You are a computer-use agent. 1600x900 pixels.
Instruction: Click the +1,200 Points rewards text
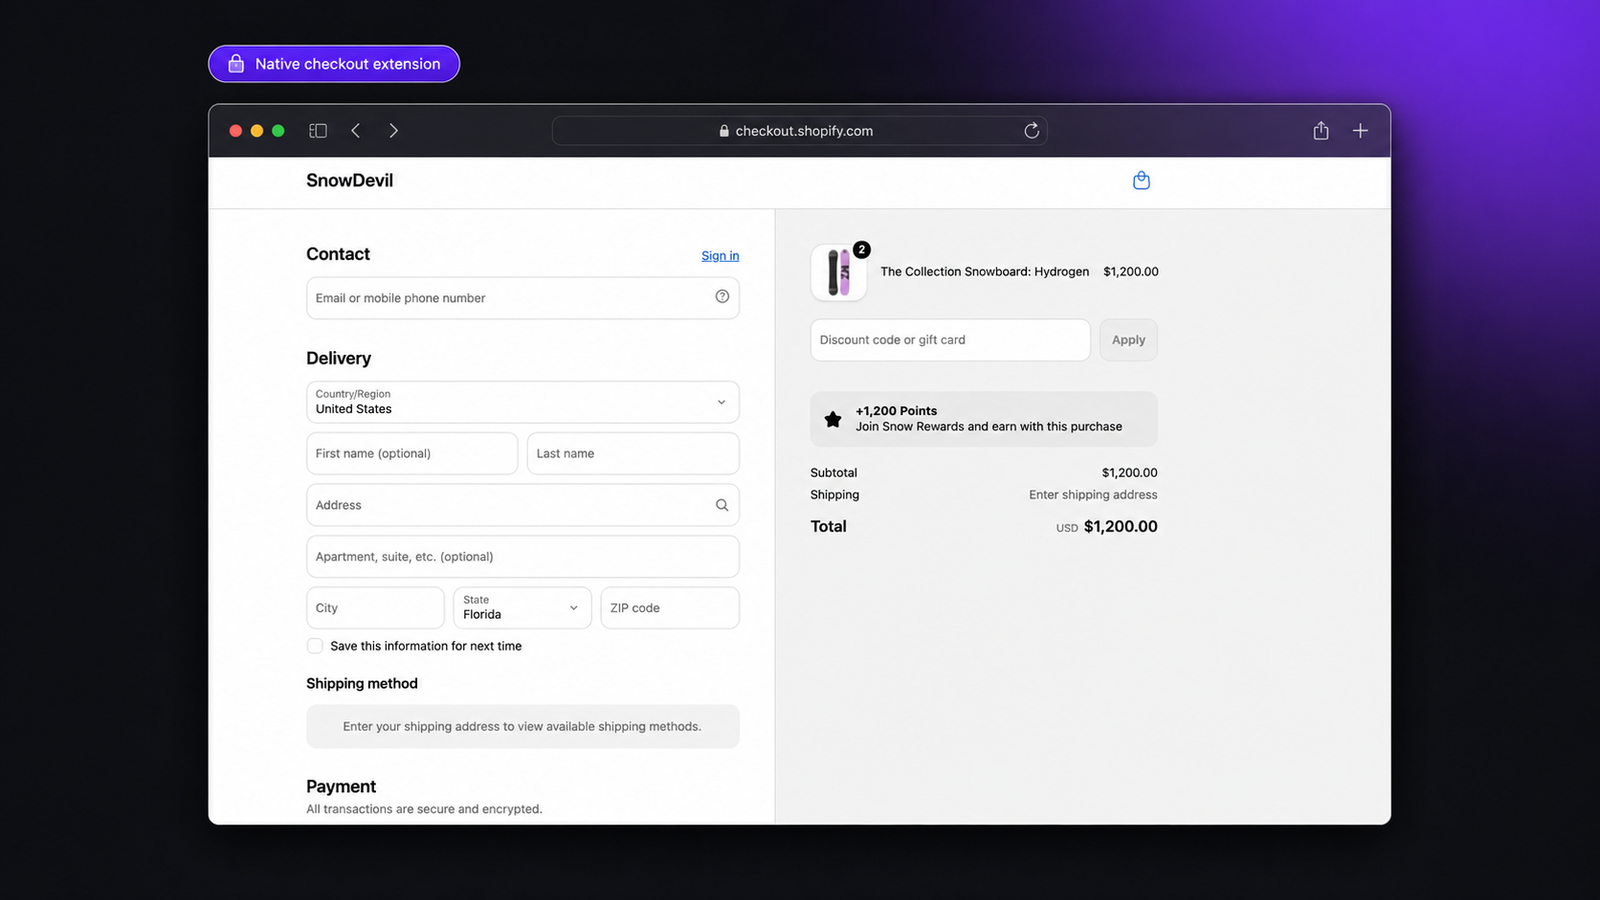[896, 411]
